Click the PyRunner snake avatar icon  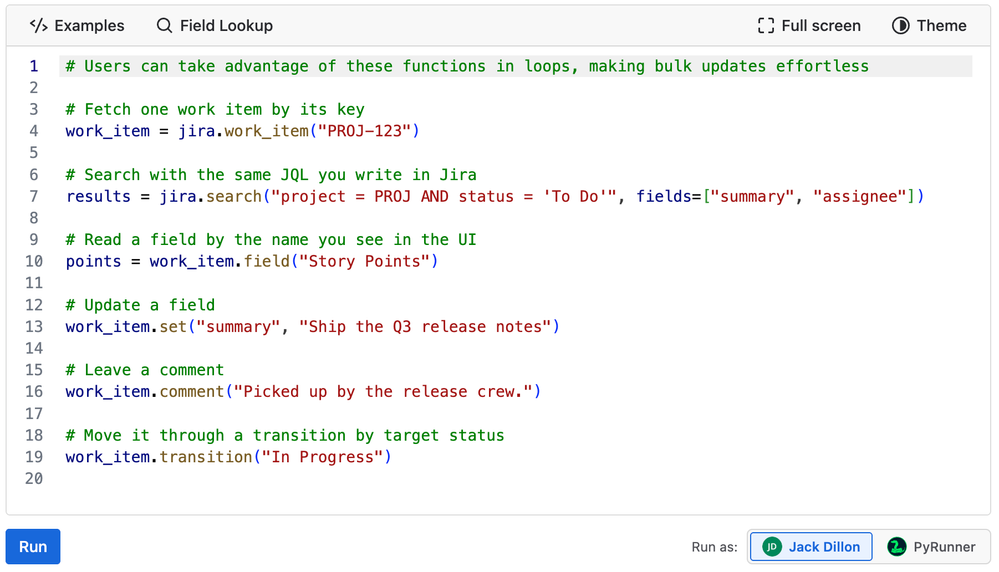tap(897, 547)
